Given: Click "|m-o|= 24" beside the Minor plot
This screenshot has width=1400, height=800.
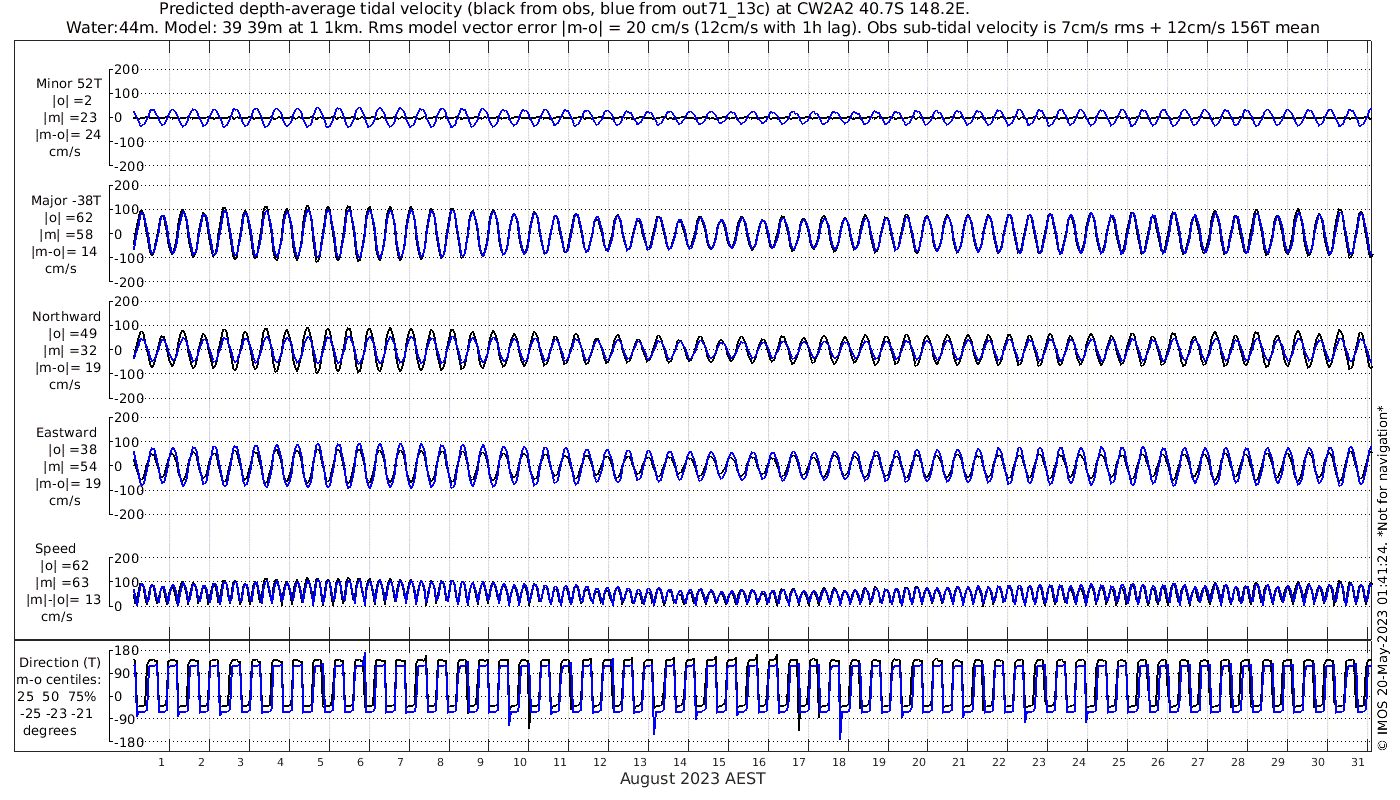Looking at the screenshot, I should pos(68,135).
